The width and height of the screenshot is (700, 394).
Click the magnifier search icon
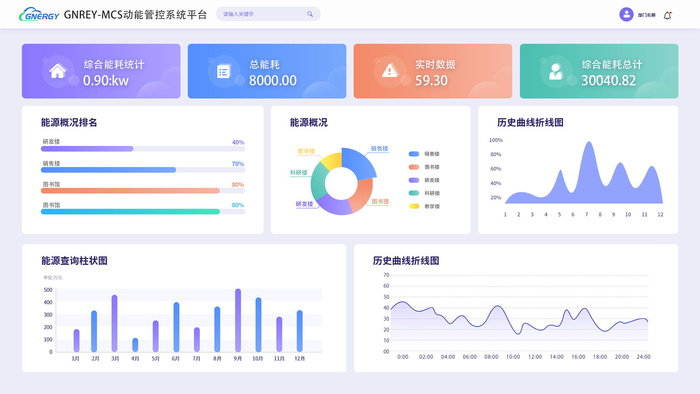tap(310, 14)
